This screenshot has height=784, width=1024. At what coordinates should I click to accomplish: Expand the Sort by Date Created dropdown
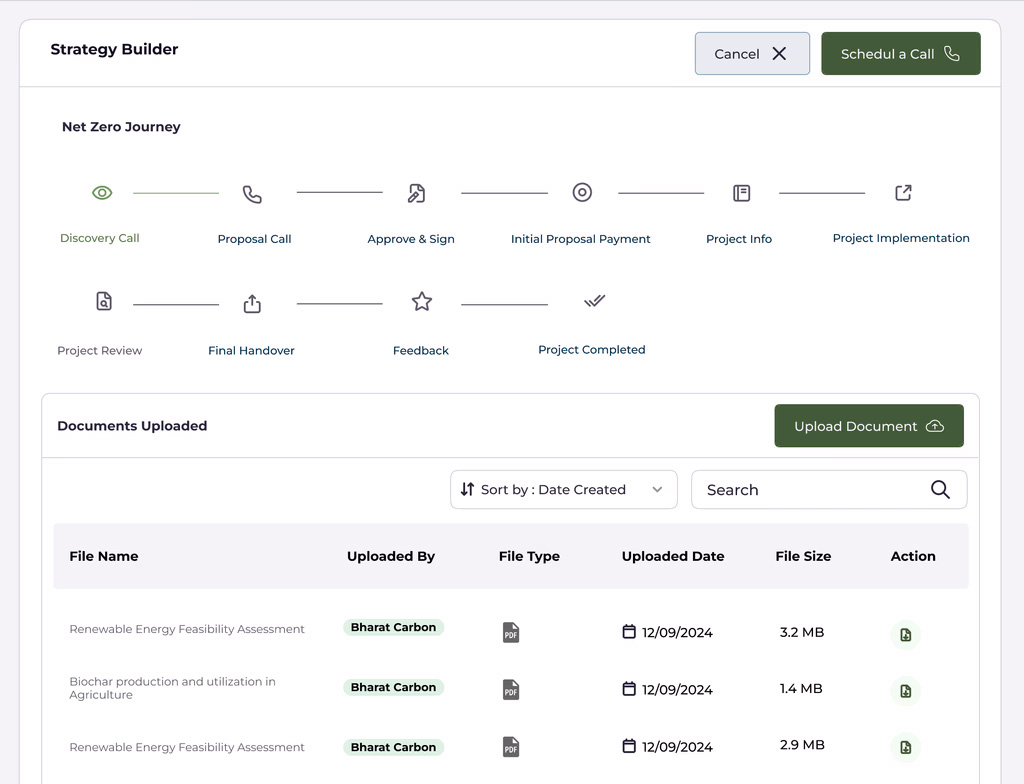pyautogui.click(x=563, y=489)
